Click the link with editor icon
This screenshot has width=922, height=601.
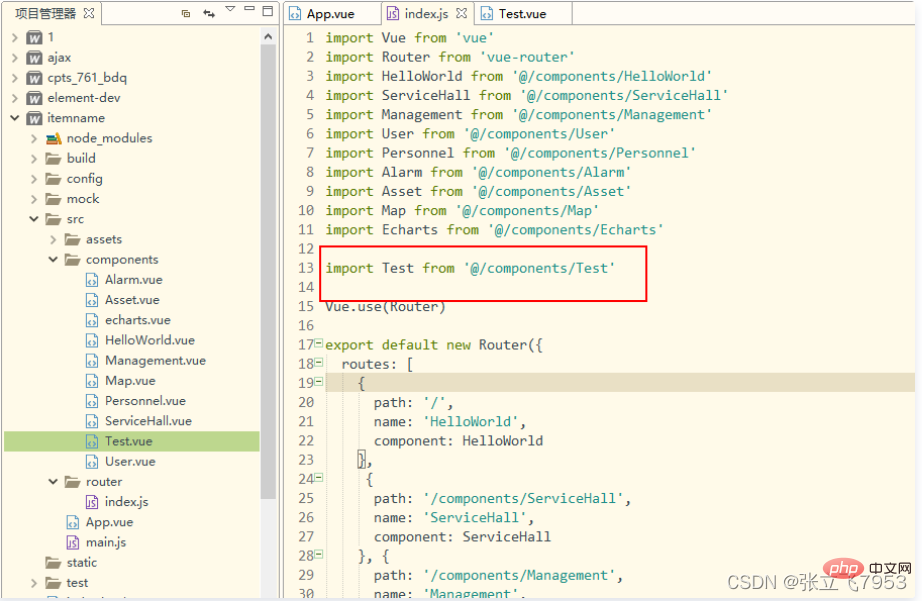pyautogui.click(x=209, y=14)
